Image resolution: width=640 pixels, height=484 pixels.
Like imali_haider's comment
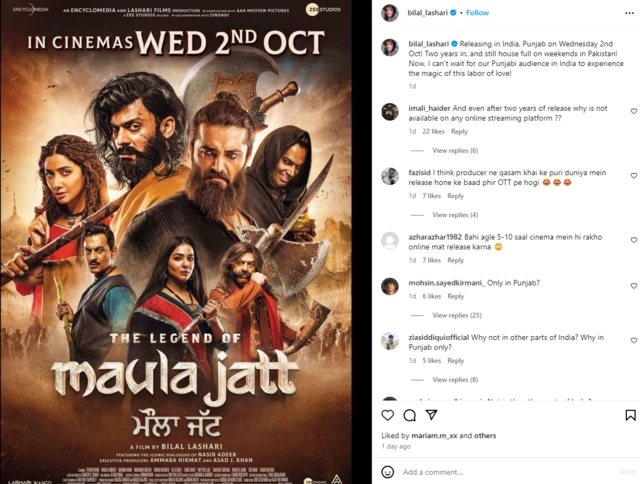633,111
